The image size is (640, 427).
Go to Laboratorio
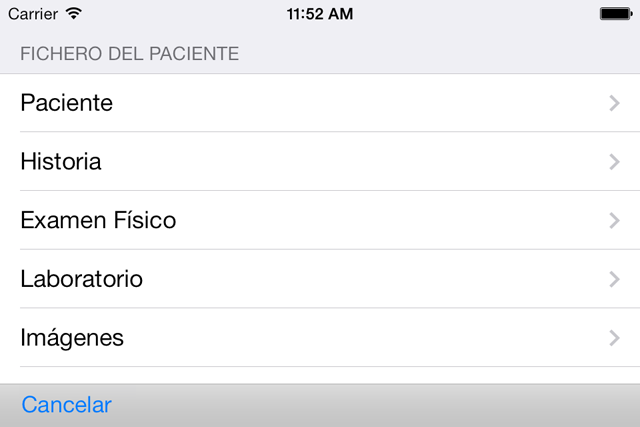tap(81, 279)
